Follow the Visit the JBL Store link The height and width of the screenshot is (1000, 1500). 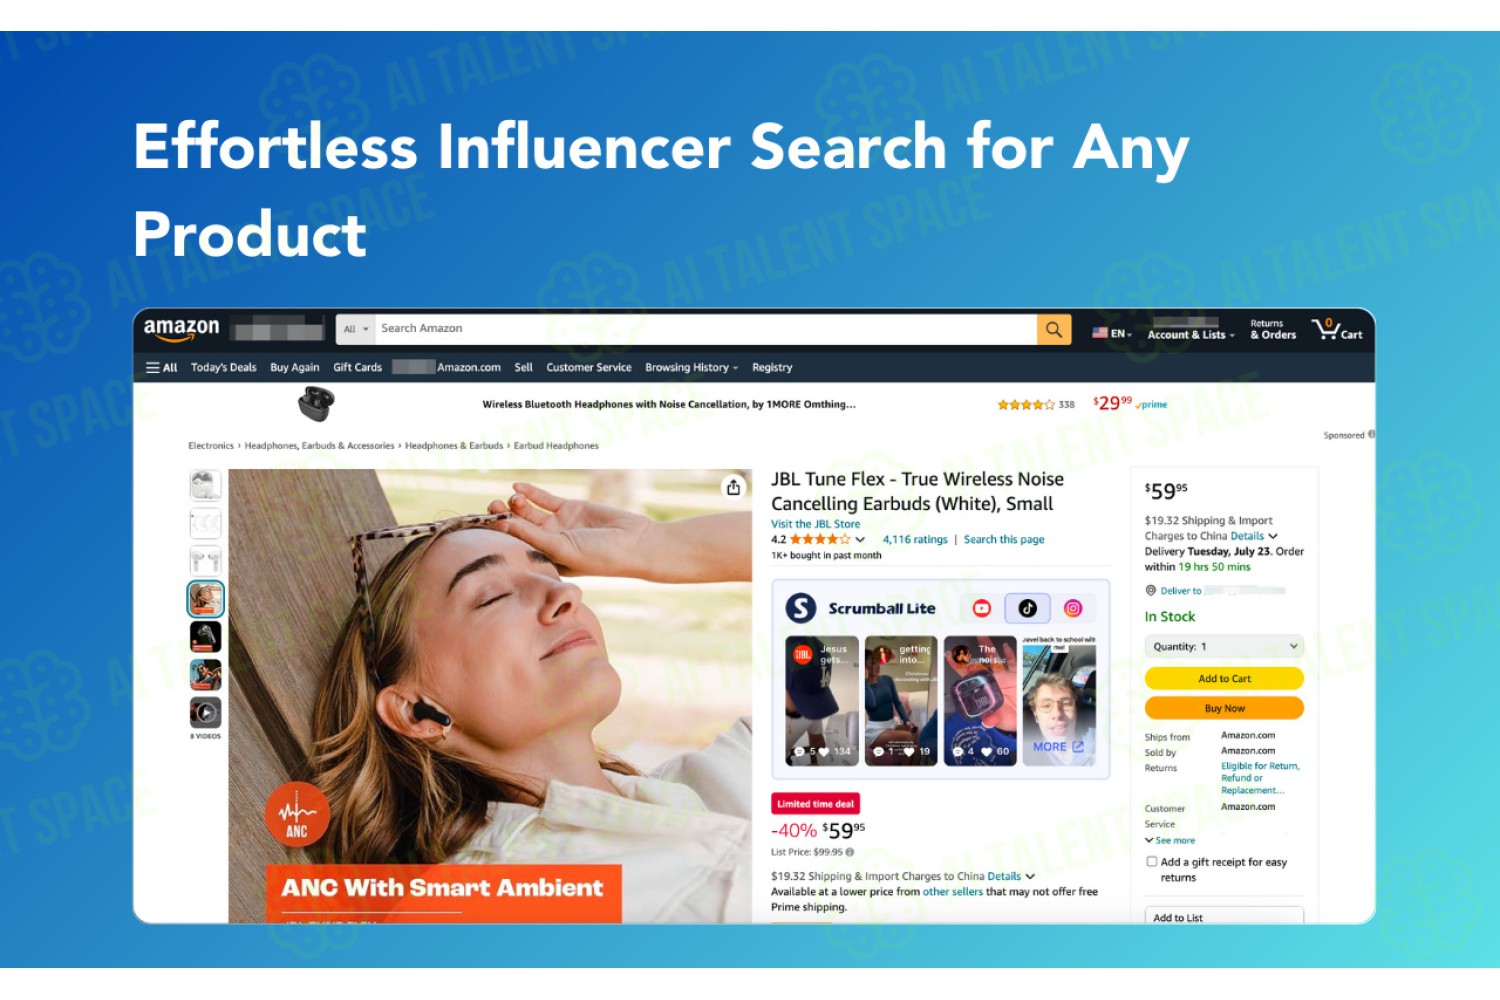pyautogui.click(x=815, y=524)
